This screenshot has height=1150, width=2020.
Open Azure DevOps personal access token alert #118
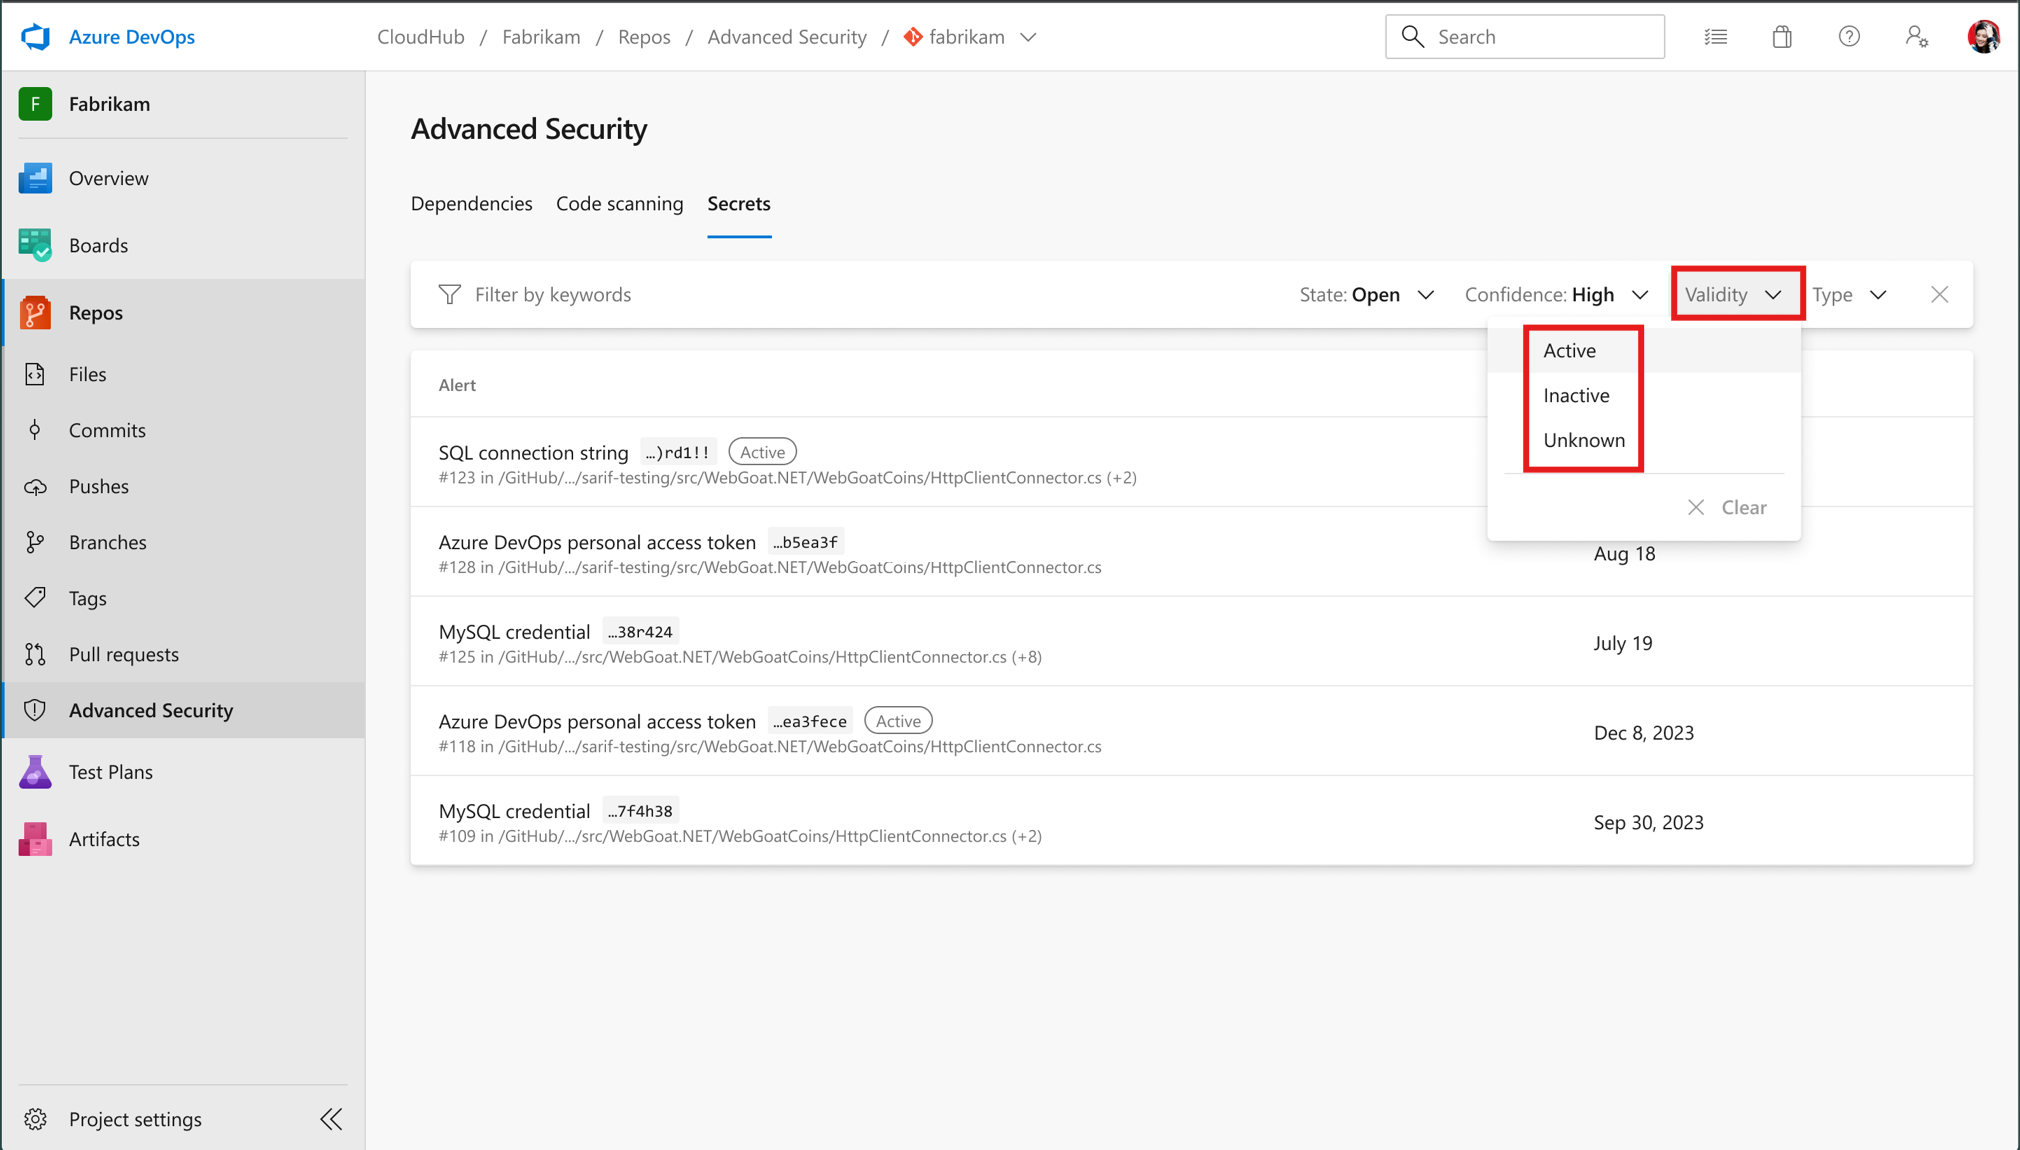[x=1191, y=732]
